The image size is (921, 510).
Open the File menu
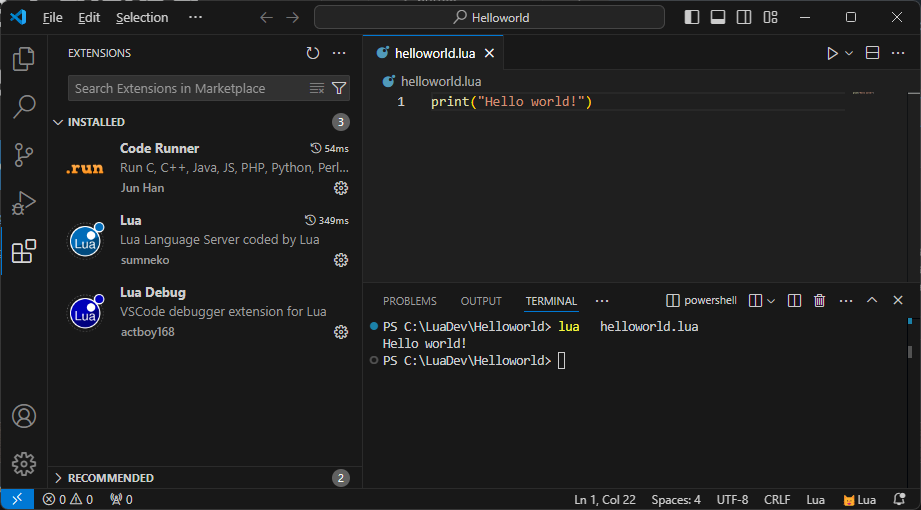click(x=52, y=18)
